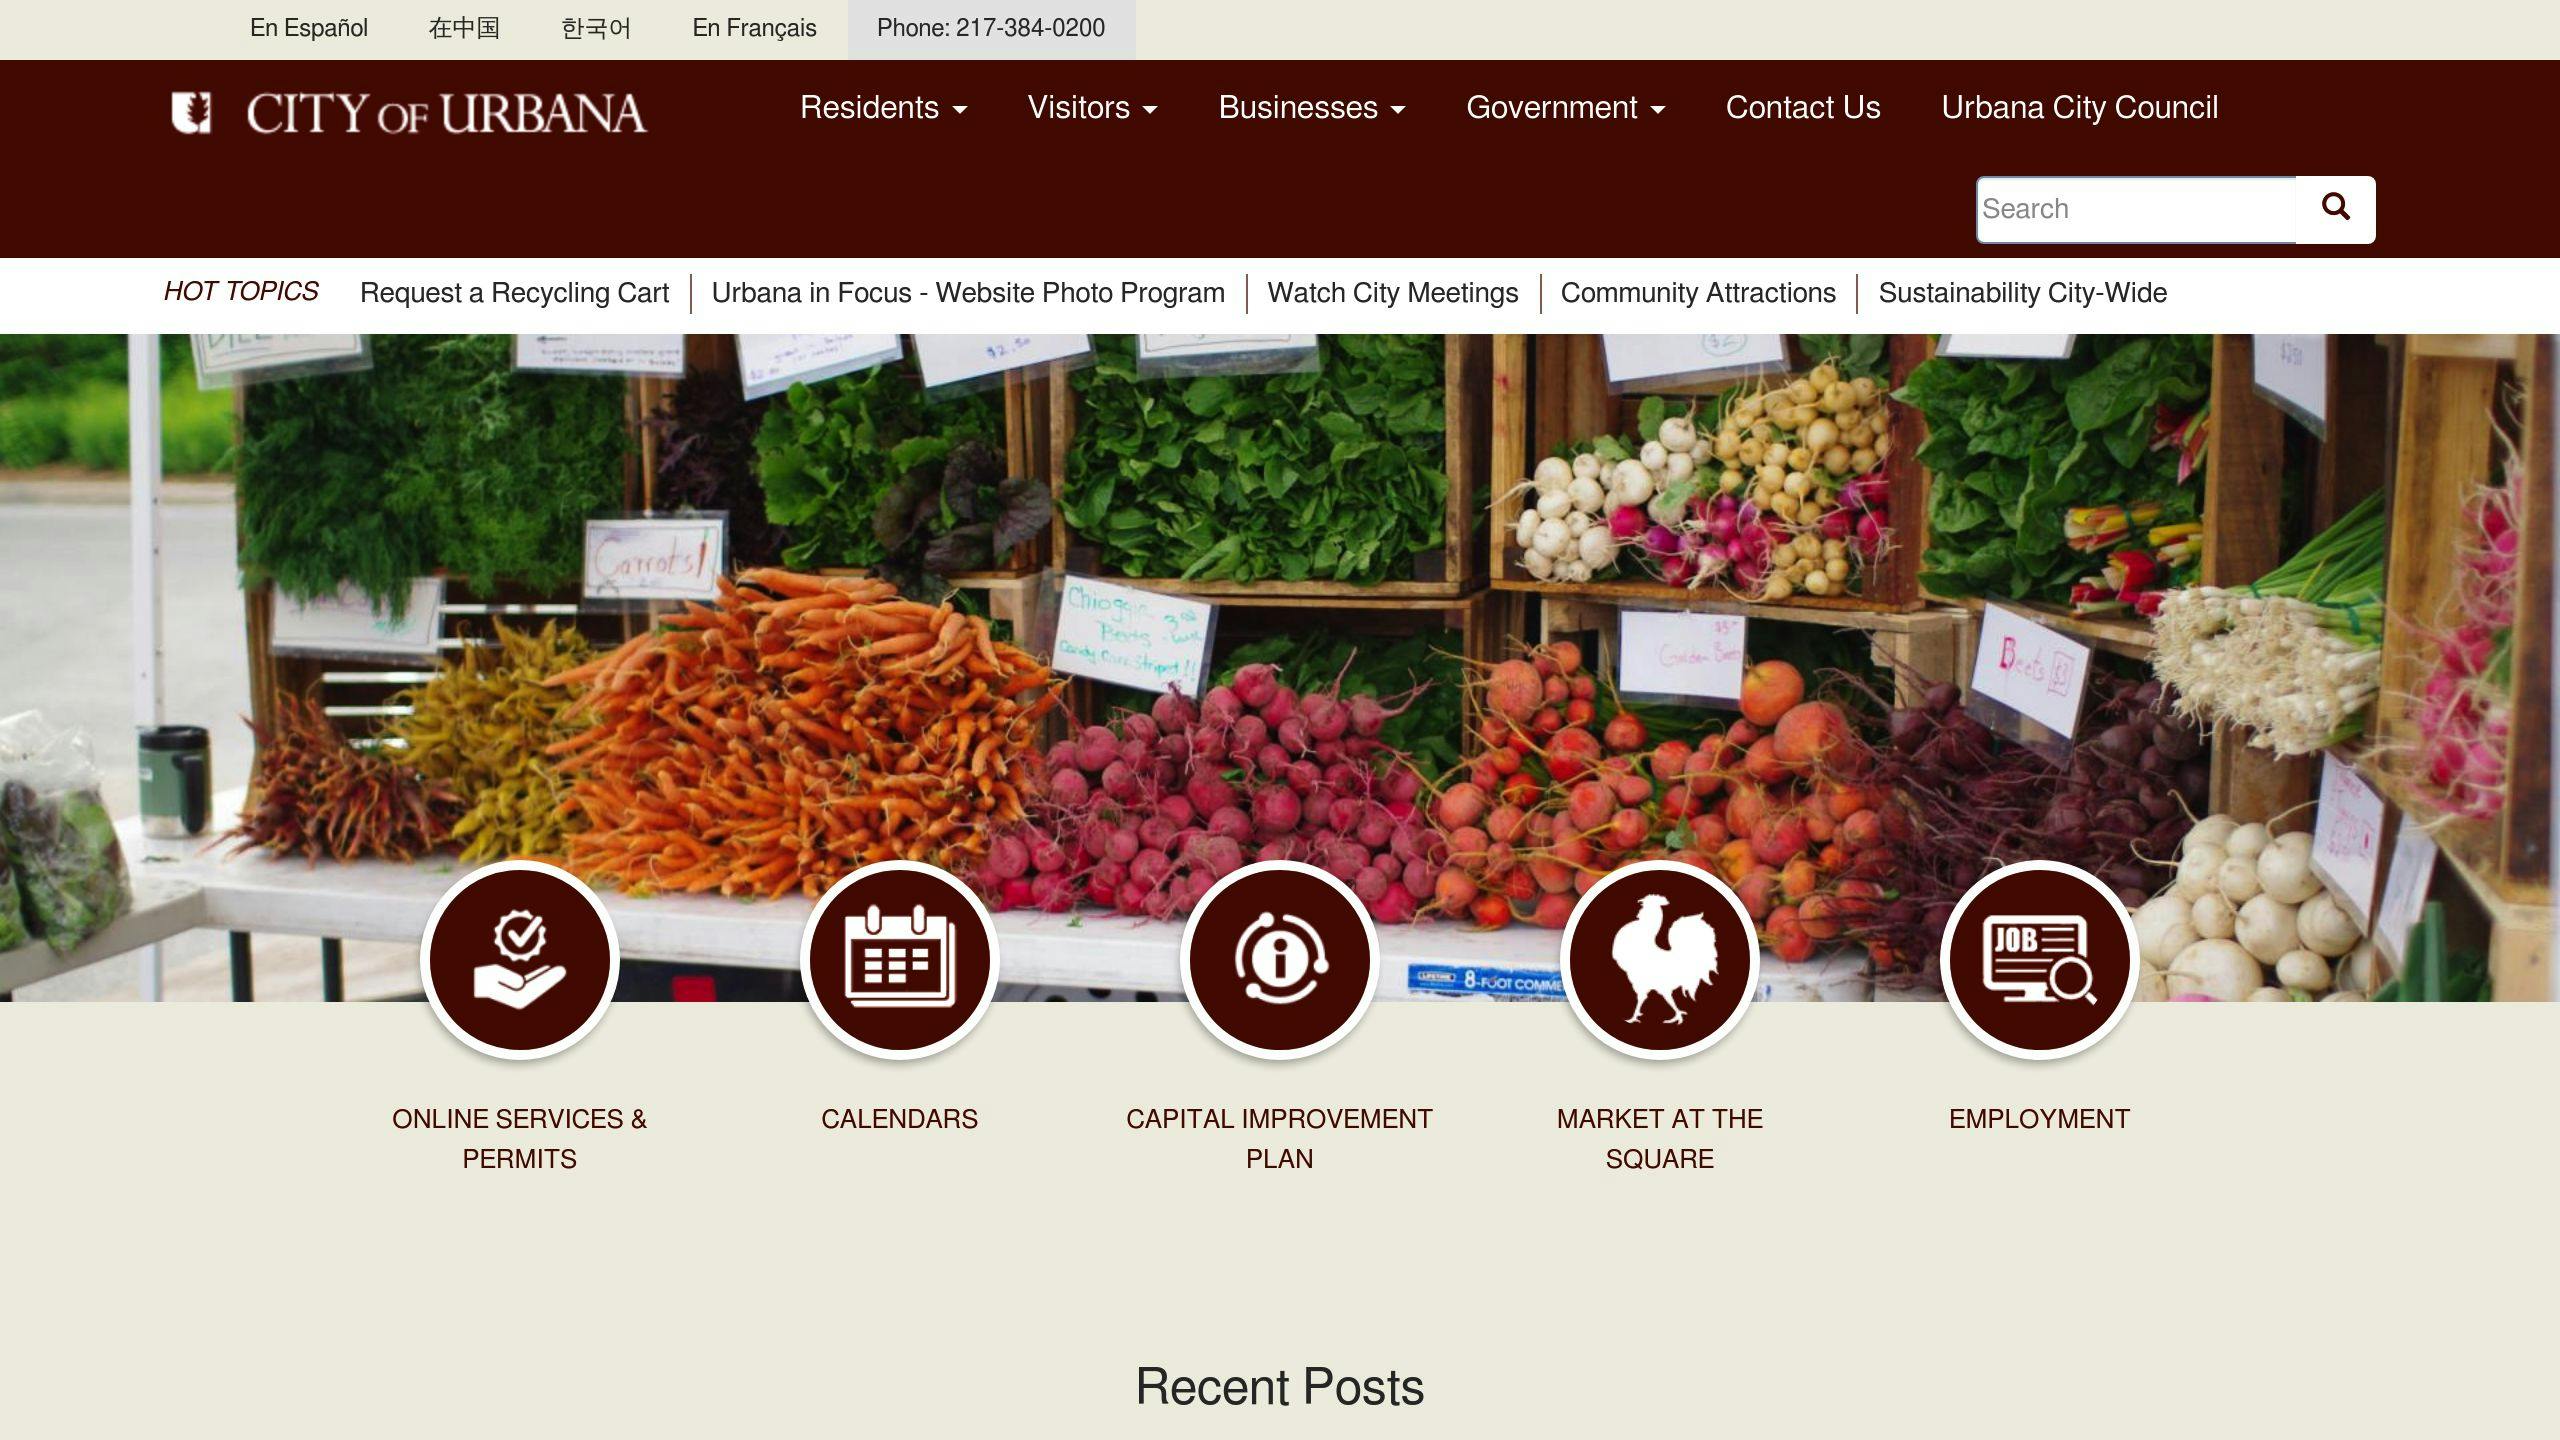Image resolution: width=2560 pixels, height=1440 pixels.
Task: Expand the Government dropdown menu
Action: [x=1566, y=108]
